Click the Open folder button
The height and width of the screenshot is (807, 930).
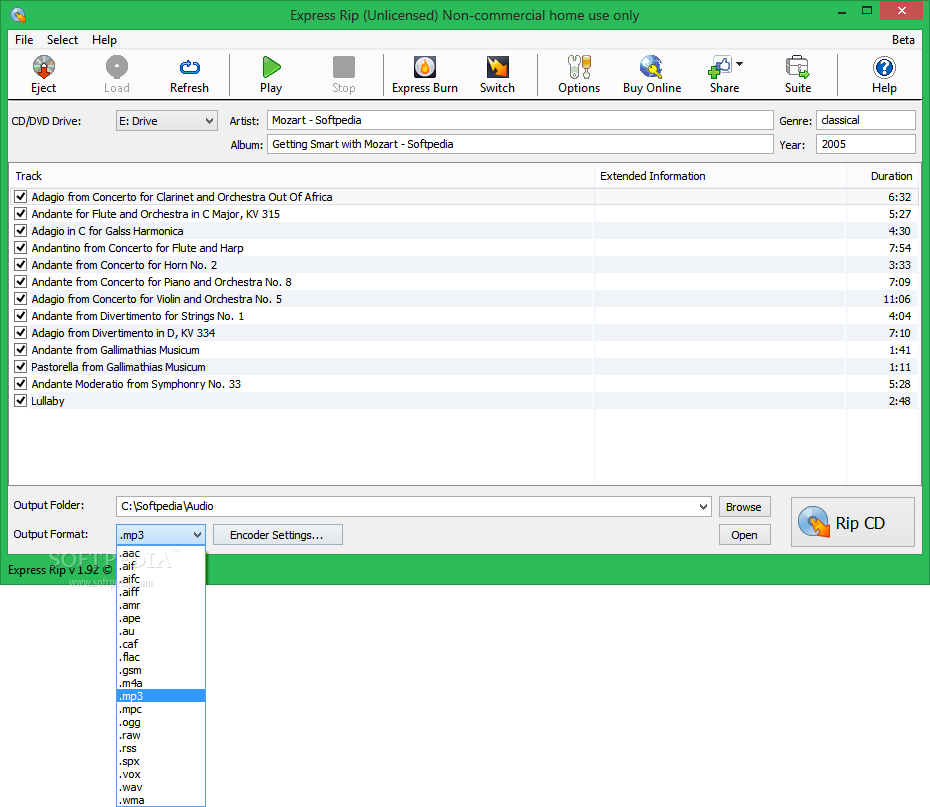tap(744, 535)
